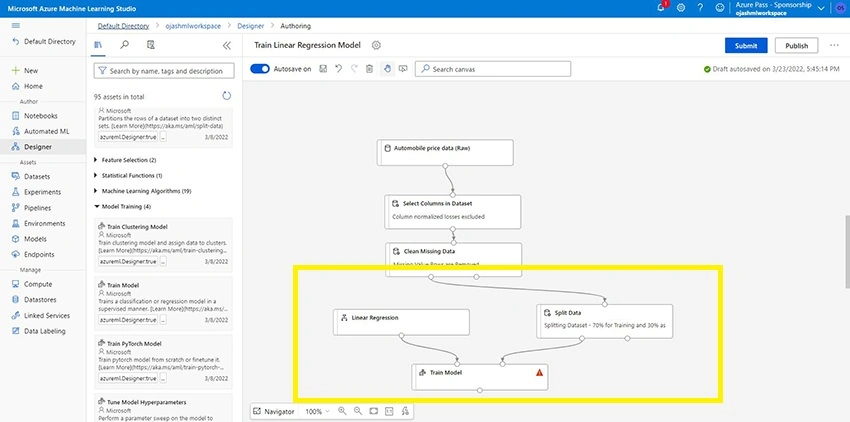Select the pan hand tool
This screenshot has height=422, width=850.
(387, 69)
